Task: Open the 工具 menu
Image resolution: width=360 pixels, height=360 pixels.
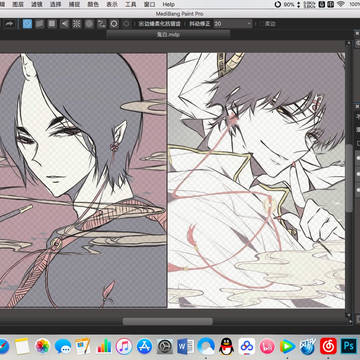Action: coord(131,5)
